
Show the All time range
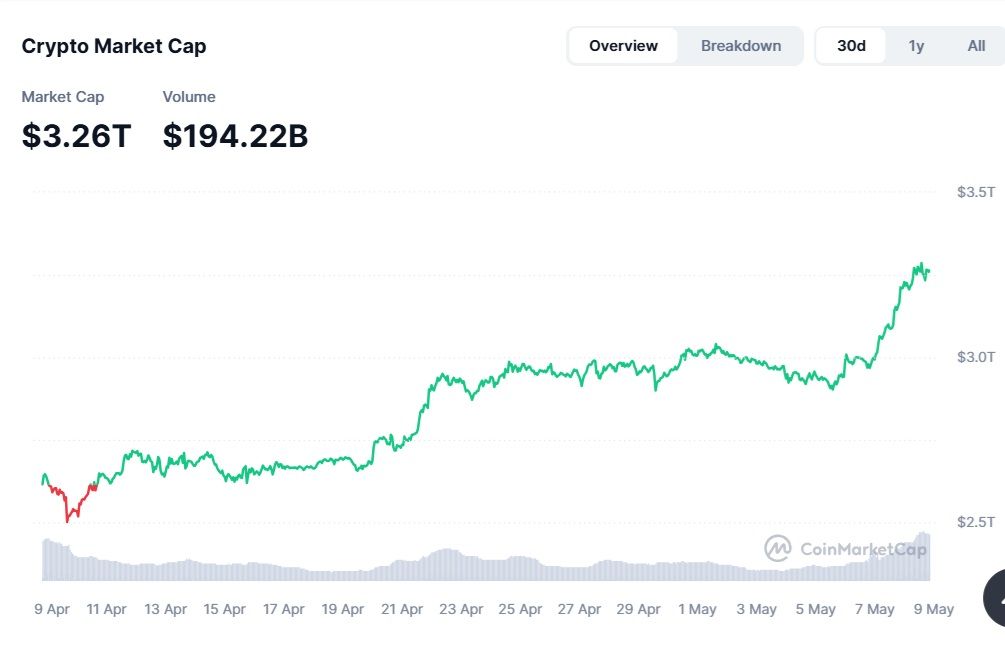976,46
